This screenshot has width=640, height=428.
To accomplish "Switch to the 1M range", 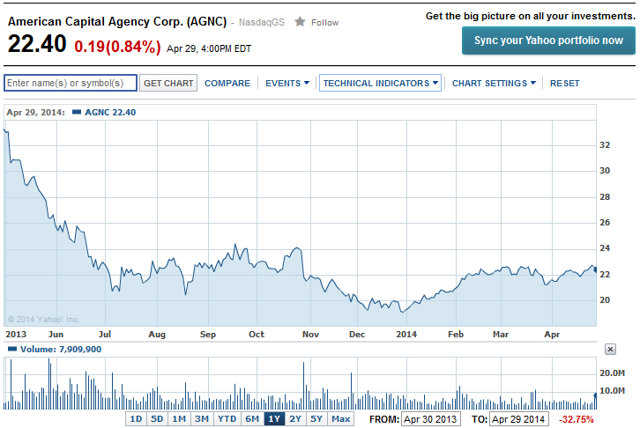I will click(x=179, y=419).
